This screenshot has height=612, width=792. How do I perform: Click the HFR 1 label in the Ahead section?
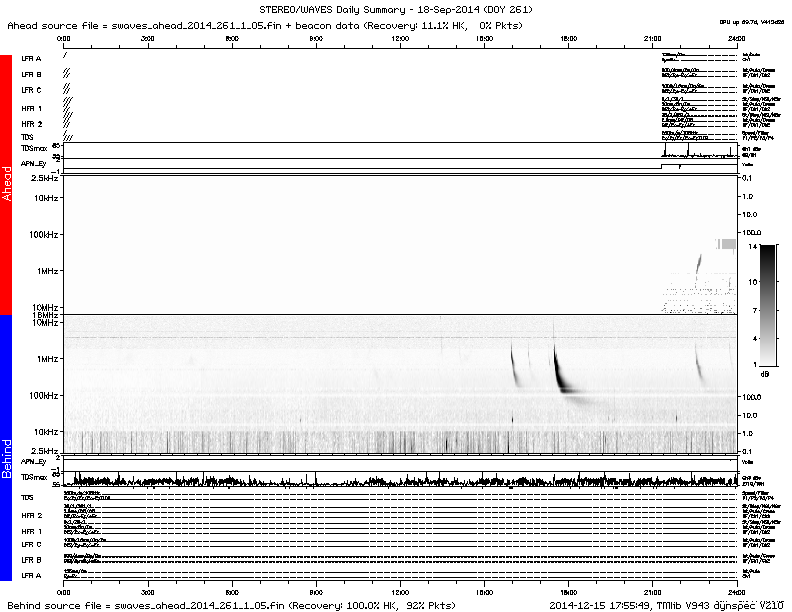click(31, 108)
